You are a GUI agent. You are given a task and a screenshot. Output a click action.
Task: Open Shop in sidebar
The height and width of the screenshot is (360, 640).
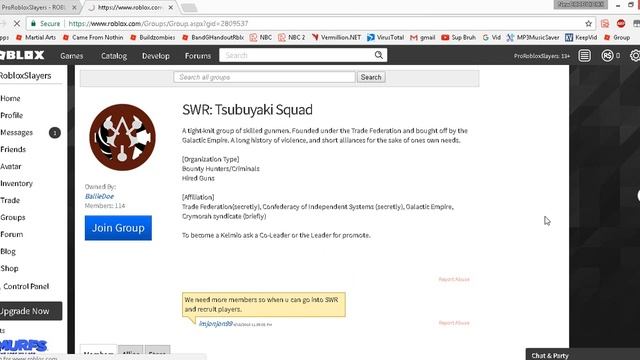(9, 269)
